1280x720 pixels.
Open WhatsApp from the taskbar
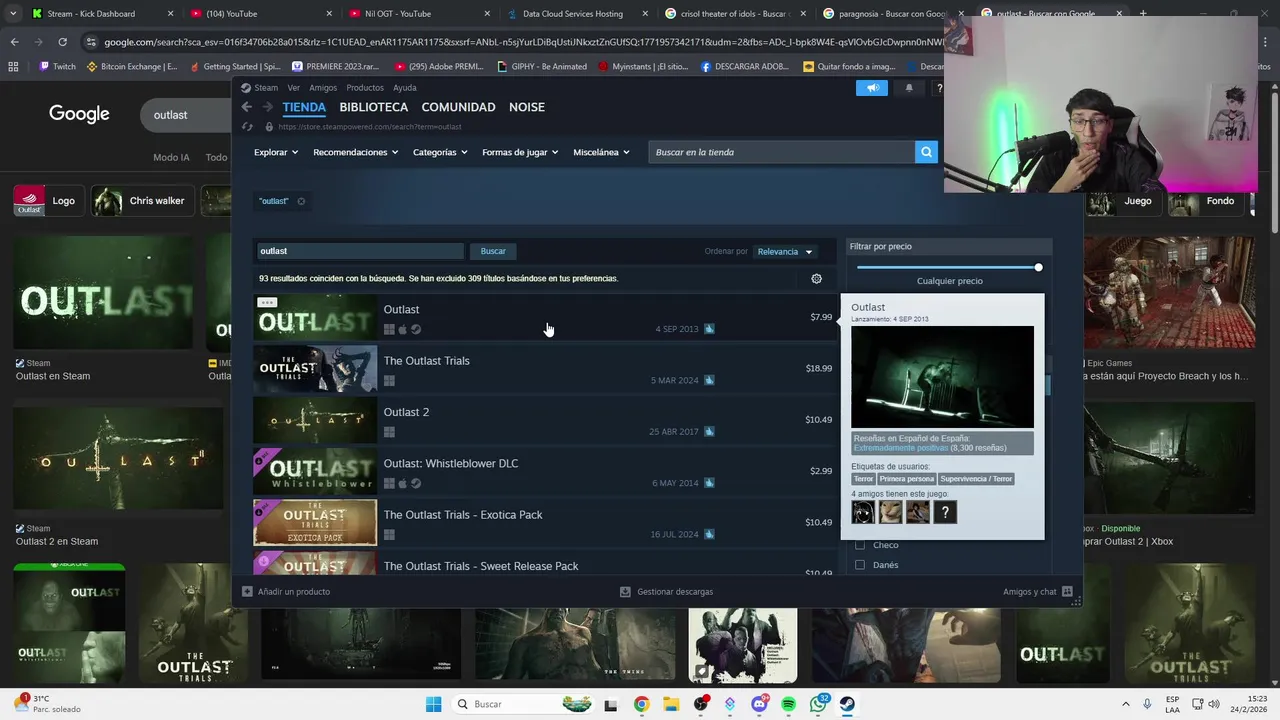[x=818, y=704]
